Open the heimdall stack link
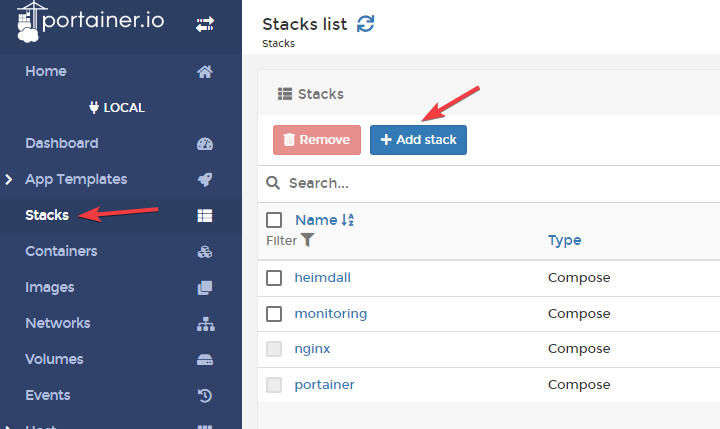The image size is (720, 429). pyautogui.click(x=322, y=277)
